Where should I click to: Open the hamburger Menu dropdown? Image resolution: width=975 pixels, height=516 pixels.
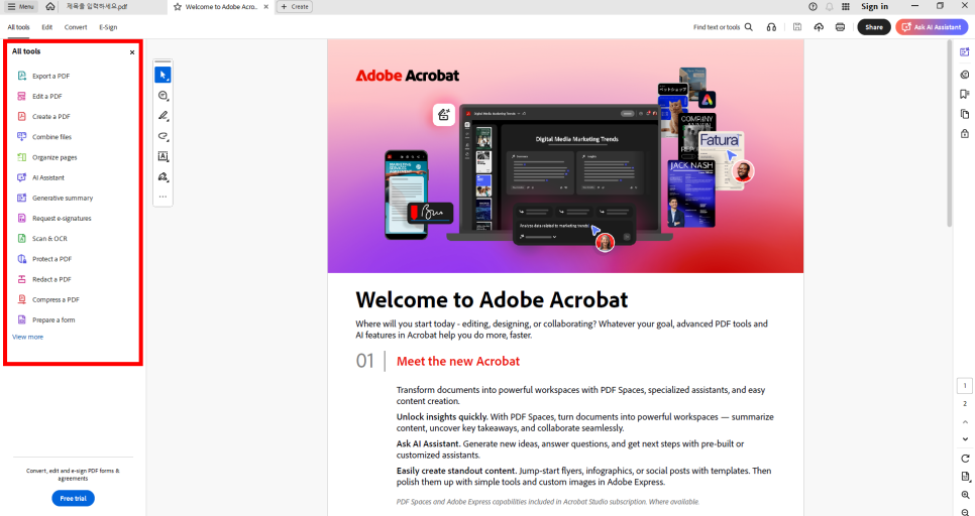[x=21, y=7]
